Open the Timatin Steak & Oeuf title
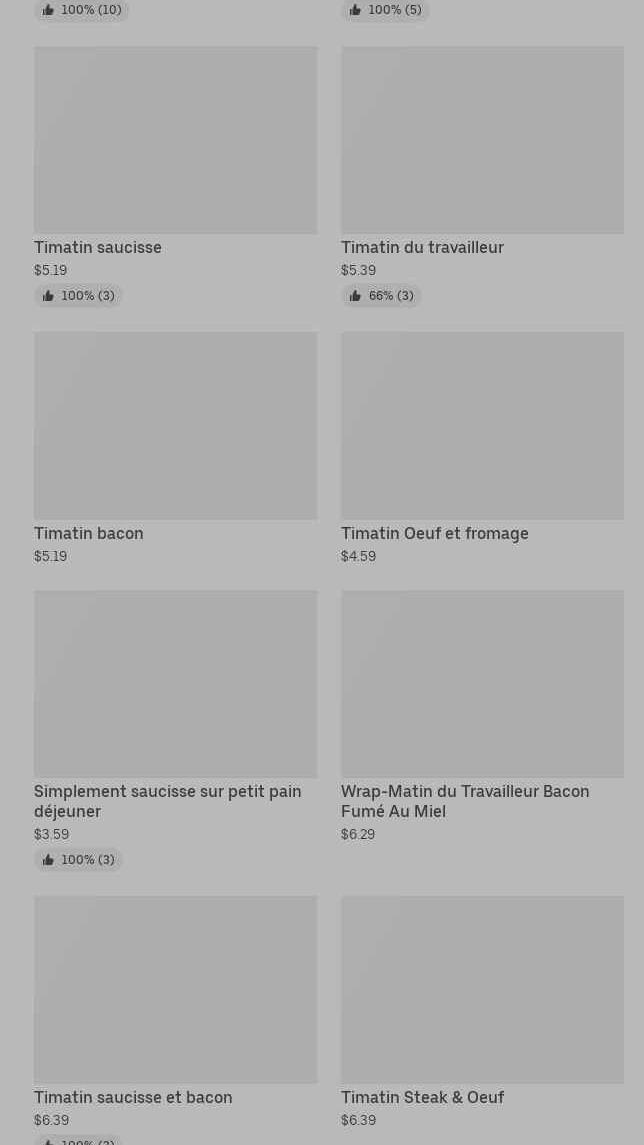This screenshot has height=1145, width=644. [422, 1097]
